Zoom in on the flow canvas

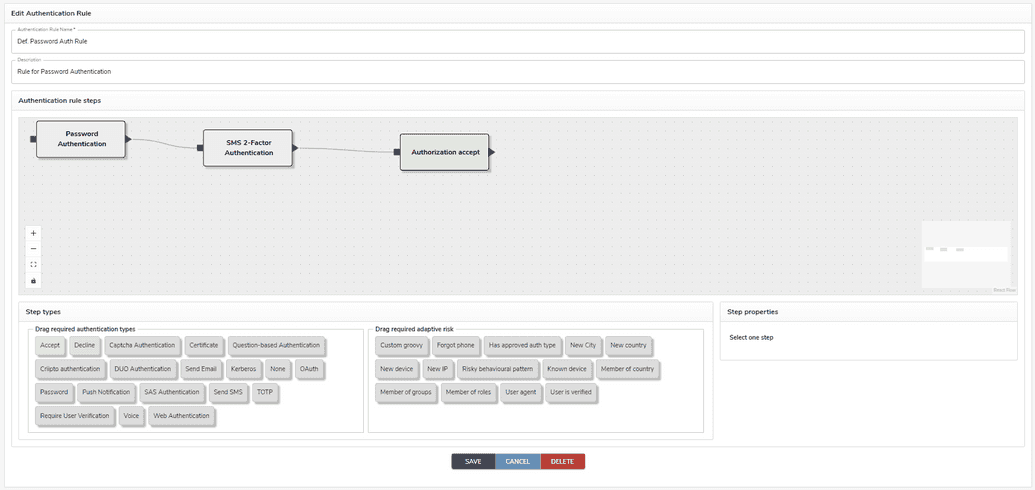coord(34,233)
